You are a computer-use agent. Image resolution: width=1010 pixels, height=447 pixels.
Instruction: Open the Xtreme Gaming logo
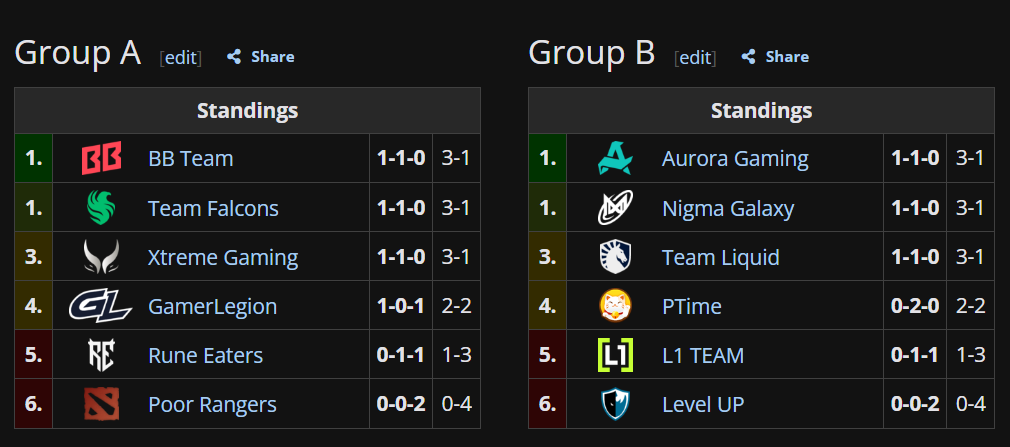tap(101, 256)
